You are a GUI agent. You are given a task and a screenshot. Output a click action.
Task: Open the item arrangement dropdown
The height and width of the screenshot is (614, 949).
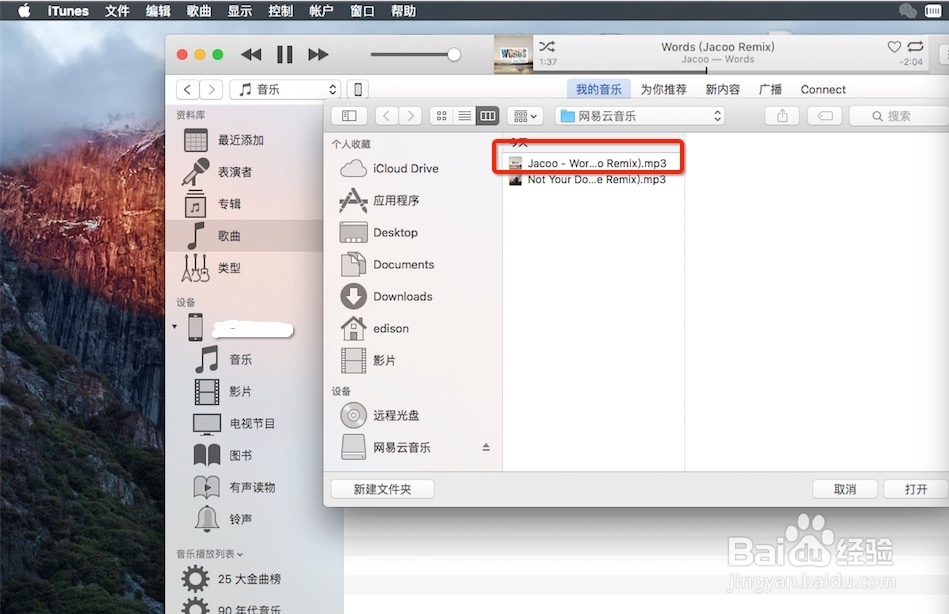coord(525,116)
